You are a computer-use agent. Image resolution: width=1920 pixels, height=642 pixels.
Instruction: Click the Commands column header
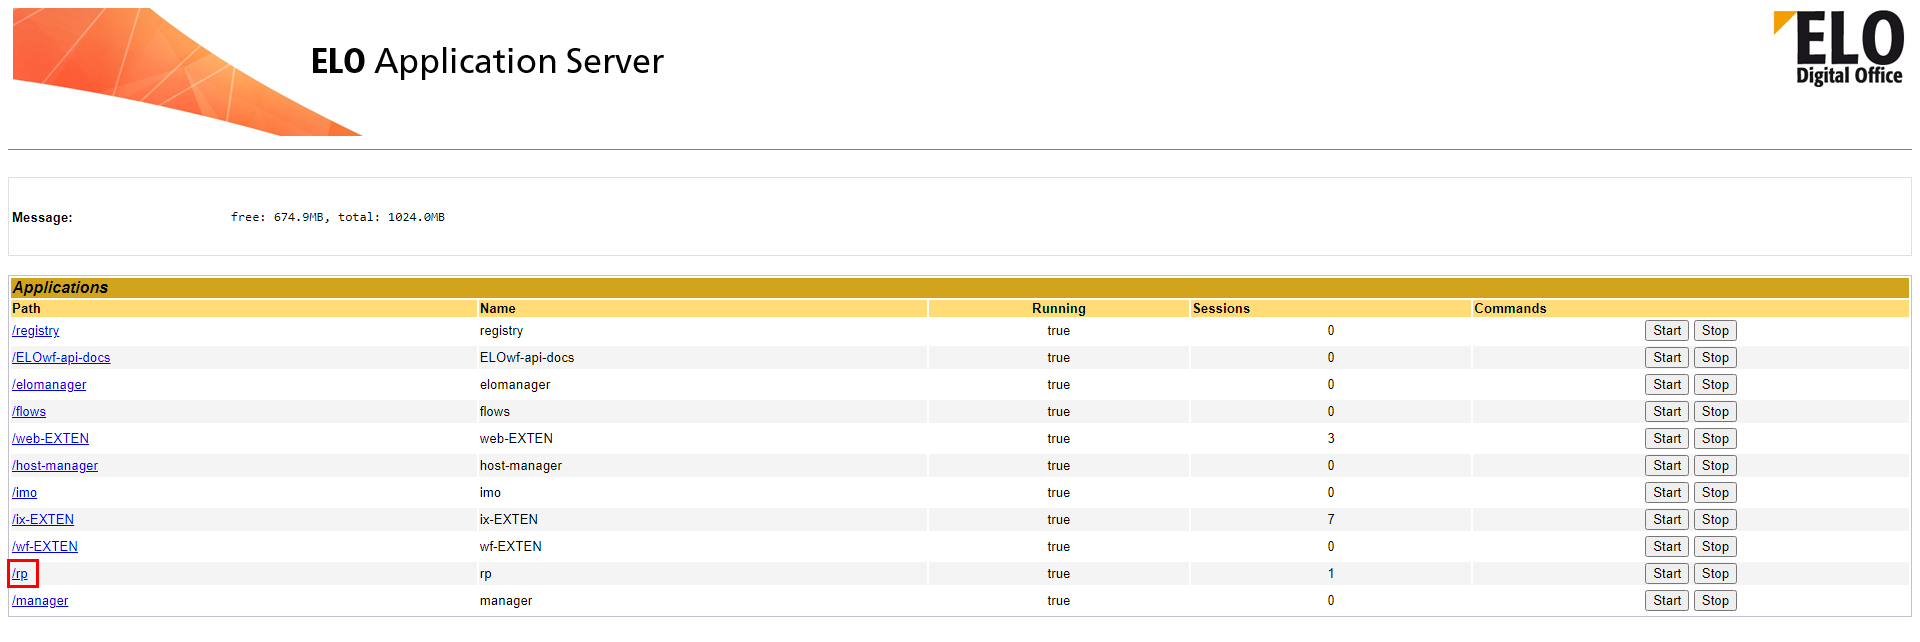point(1510,309)
